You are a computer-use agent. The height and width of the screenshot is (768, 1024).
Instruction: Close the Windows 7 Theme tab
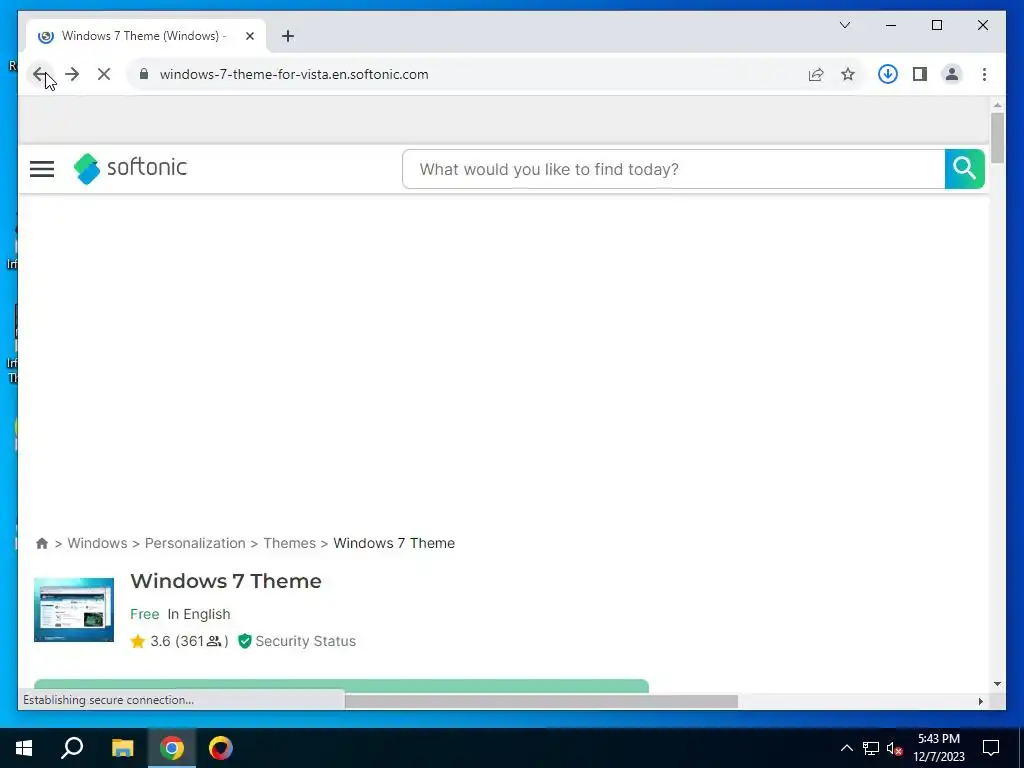coord(249,36)
